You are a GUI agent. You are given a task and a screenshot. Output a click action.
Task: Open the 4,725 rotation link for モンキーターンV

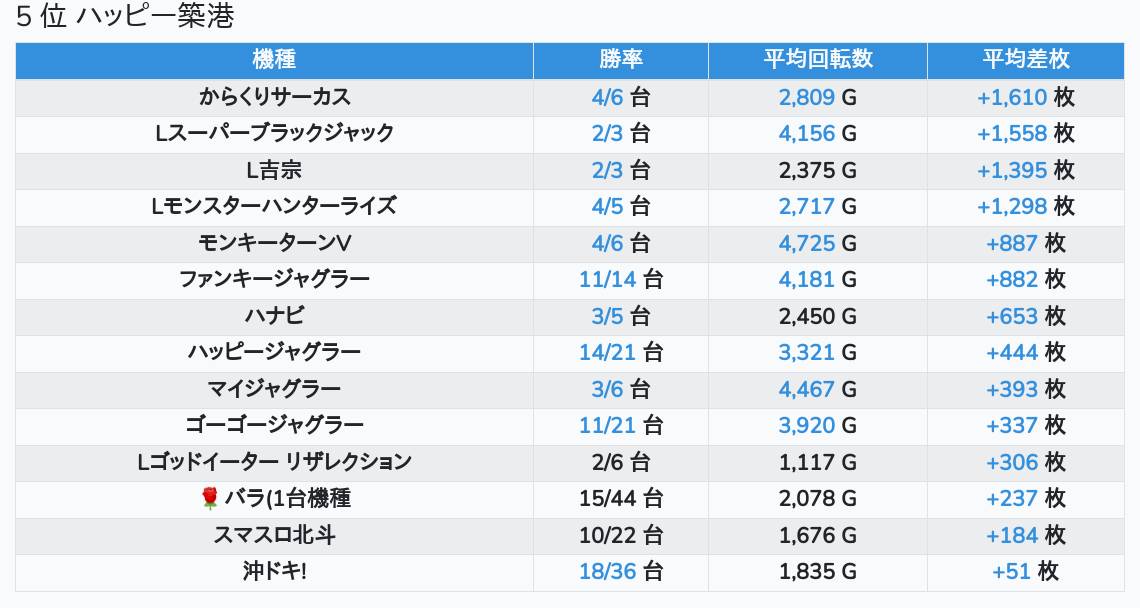click(x=806, y=243)
